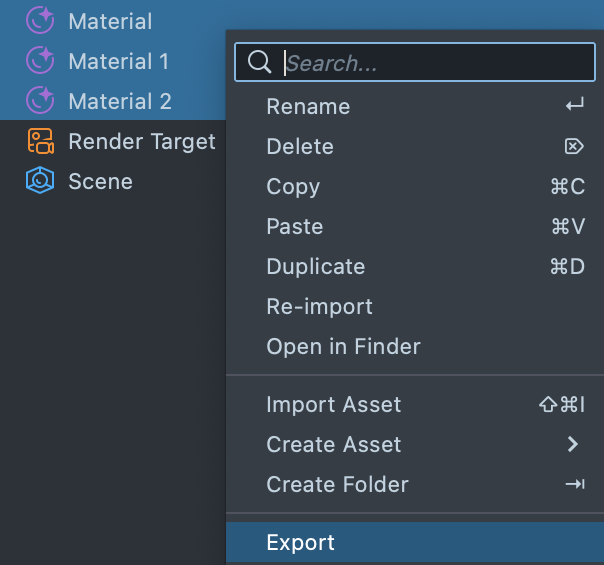Viewport: 604px width, 565px height.
Task: Click the Scene asset icon
Action: coord(40,181)
